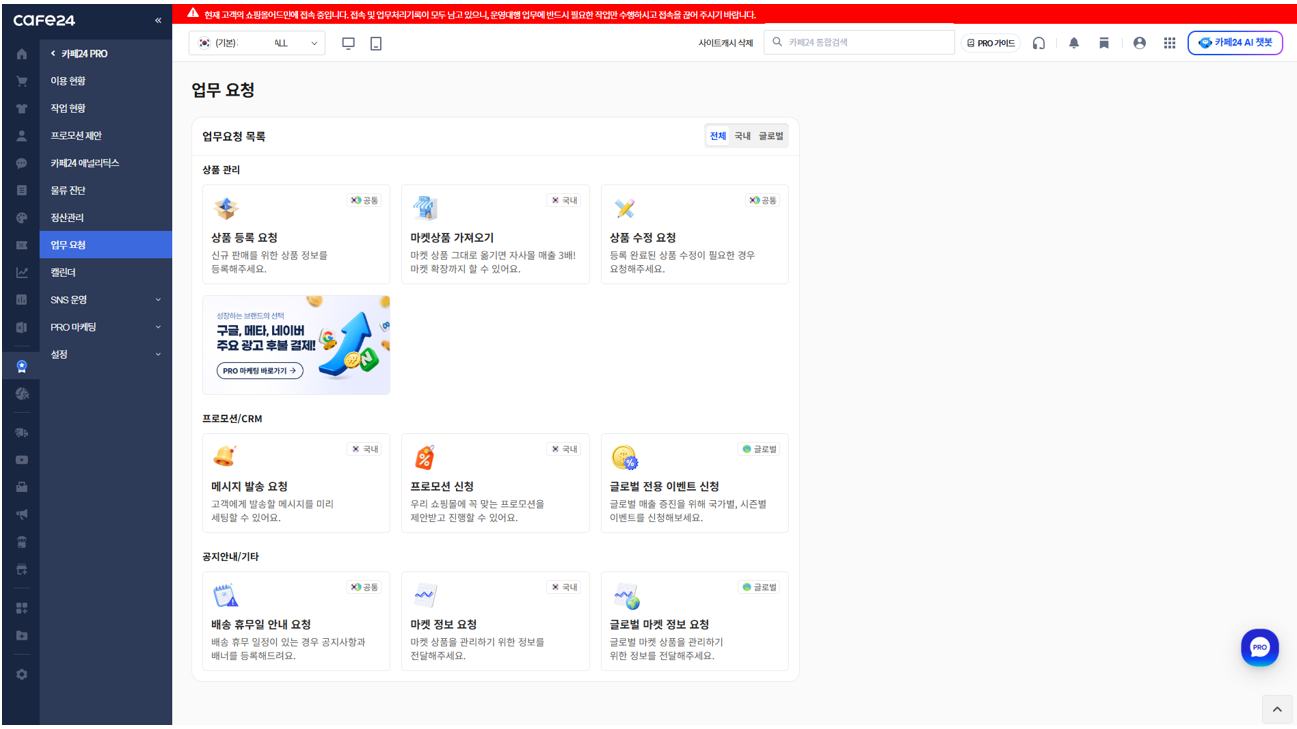The image size is (1297, 729).
Task: Expand the SNS 운영 sidebar menu
Action: coord(106,300)
